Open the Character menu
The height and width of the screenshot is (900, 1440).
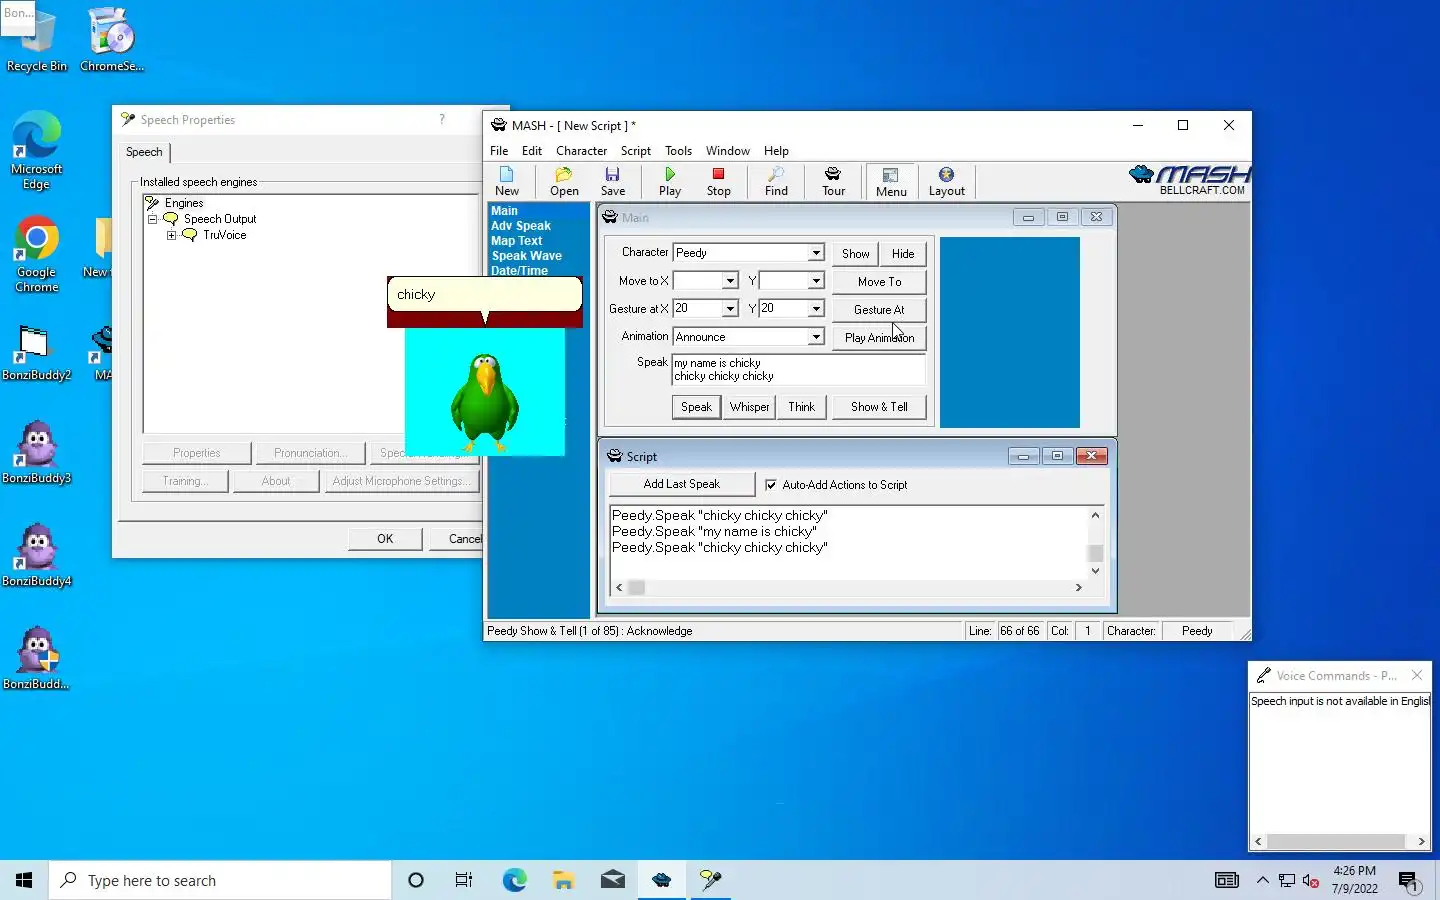tap(581, 151)
